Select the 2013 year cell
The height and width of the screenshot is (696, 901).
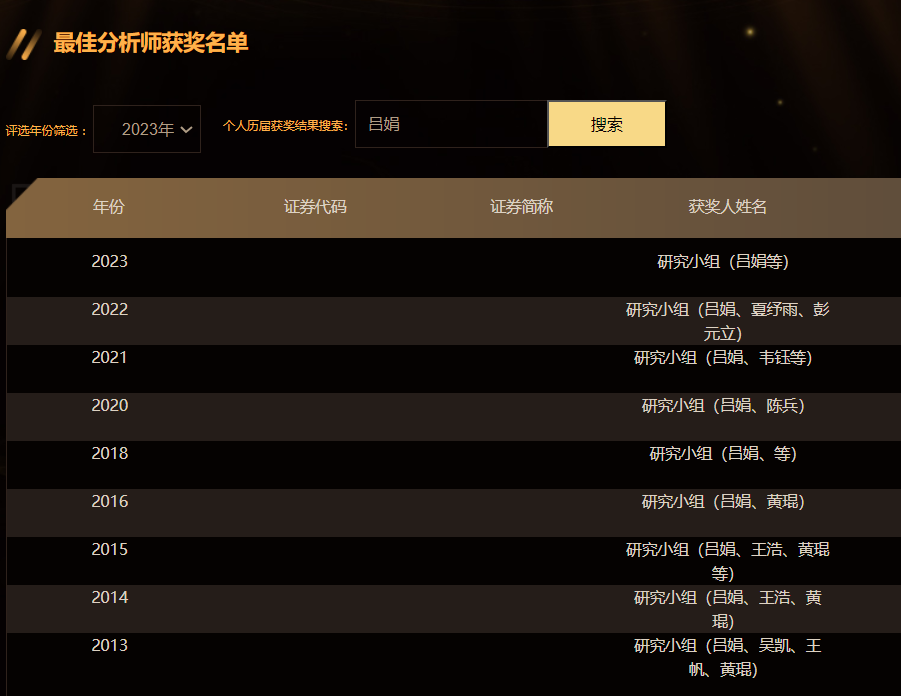click(x=109, y=645)
